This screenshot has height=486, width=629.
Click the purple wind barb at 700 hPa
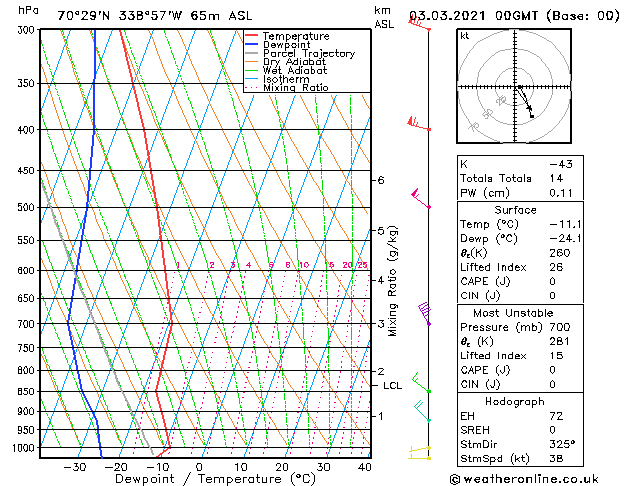pyautogui.click(x=424, y=314)
